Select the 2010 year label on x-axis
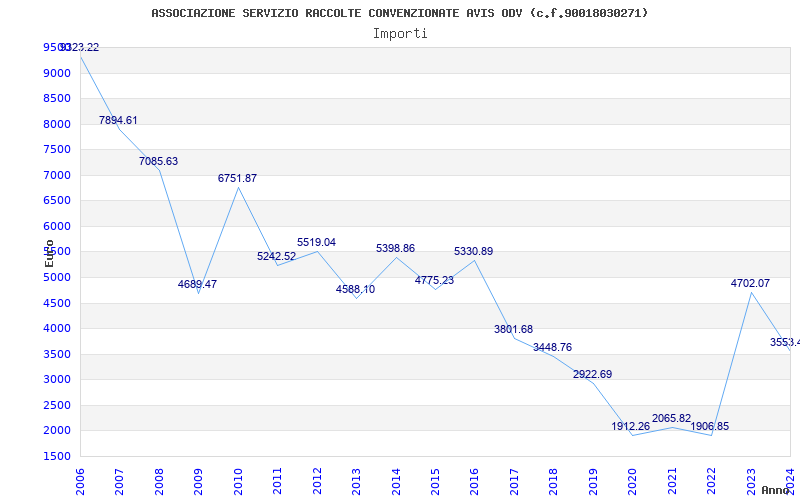Viewport: 800px width, 500px height. point(238,482)
